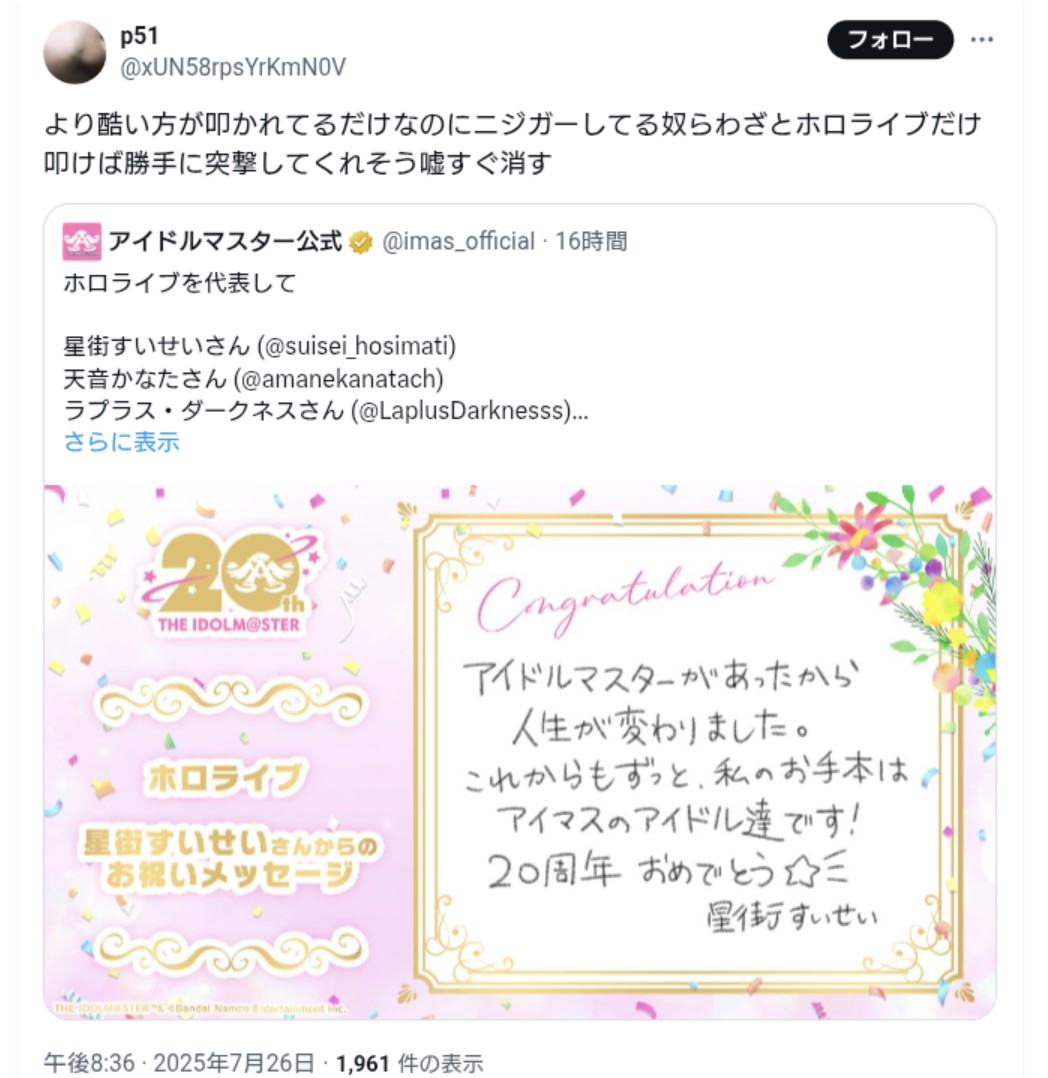The height and width of the screenshot is (1078, 1048).
Task: Click the 16時間 quoted post timestamp
Action: [591, 241]
